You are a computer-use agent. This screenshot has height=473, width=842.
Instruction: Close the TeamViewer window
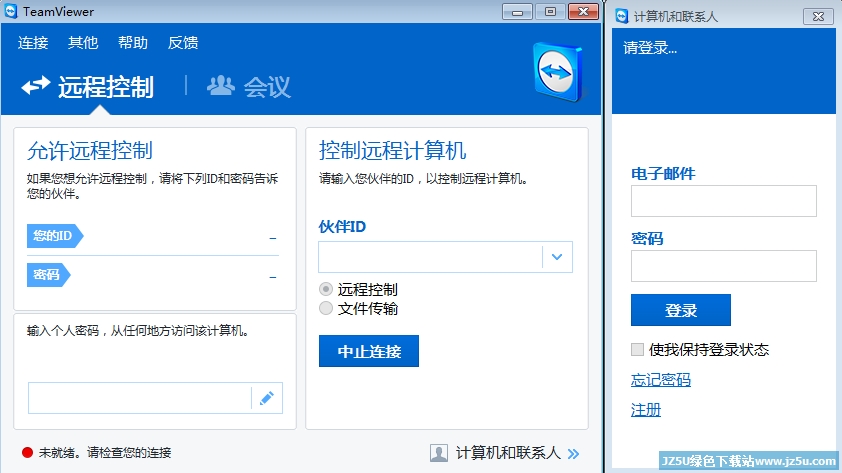click(x=584, y=12)
